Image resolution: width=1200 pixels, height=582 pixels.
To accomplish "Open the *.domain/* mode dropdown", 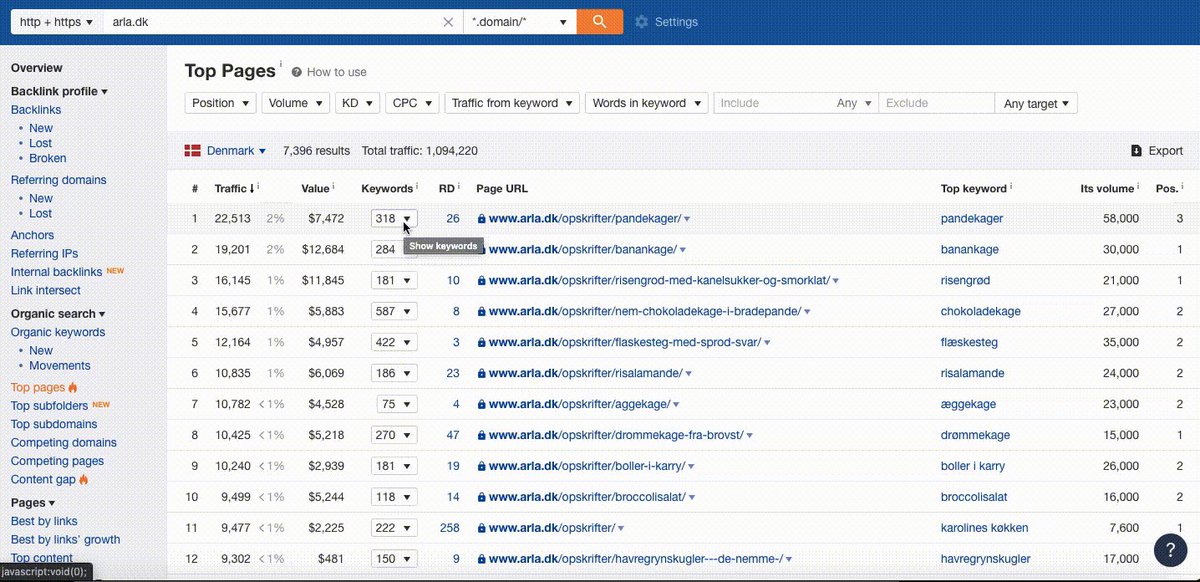I will point(520,21).
